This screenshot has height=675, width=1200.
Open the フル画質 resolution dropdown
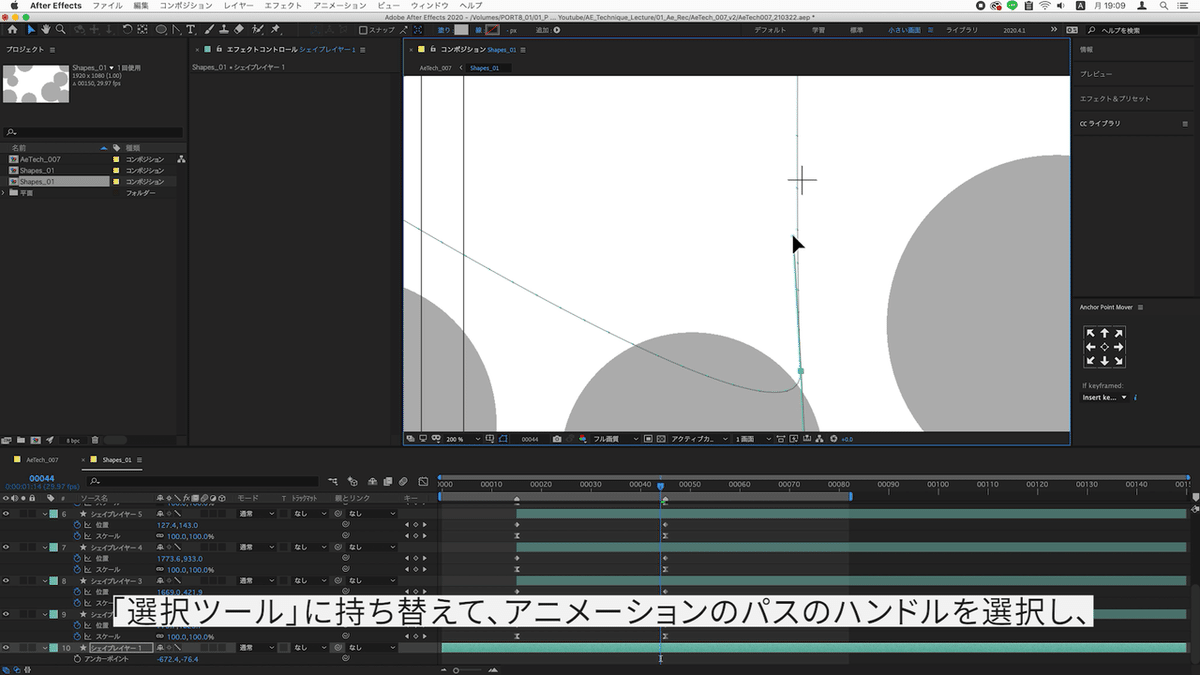[x=614, y=439]
